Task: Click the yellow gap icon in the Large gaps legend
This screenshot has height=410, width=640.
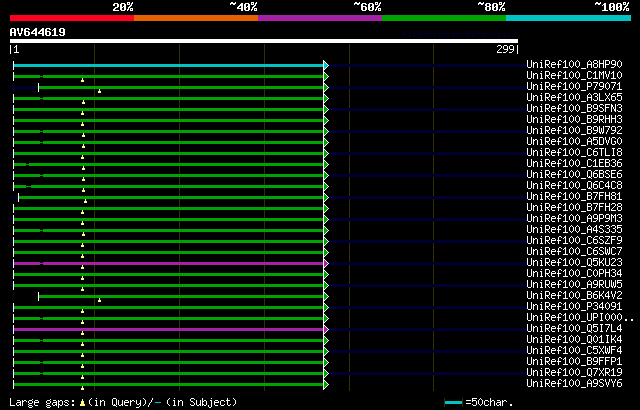Action: [x=82, y=403]
